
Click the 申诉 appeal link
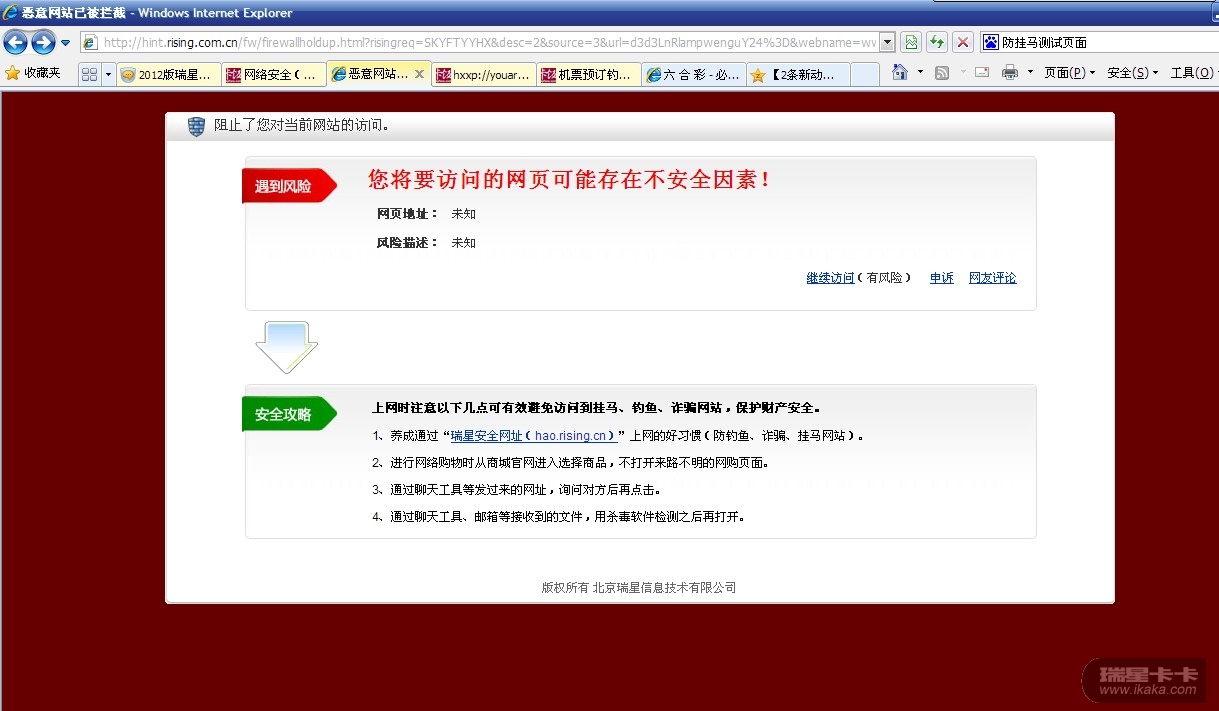(942, 278)
